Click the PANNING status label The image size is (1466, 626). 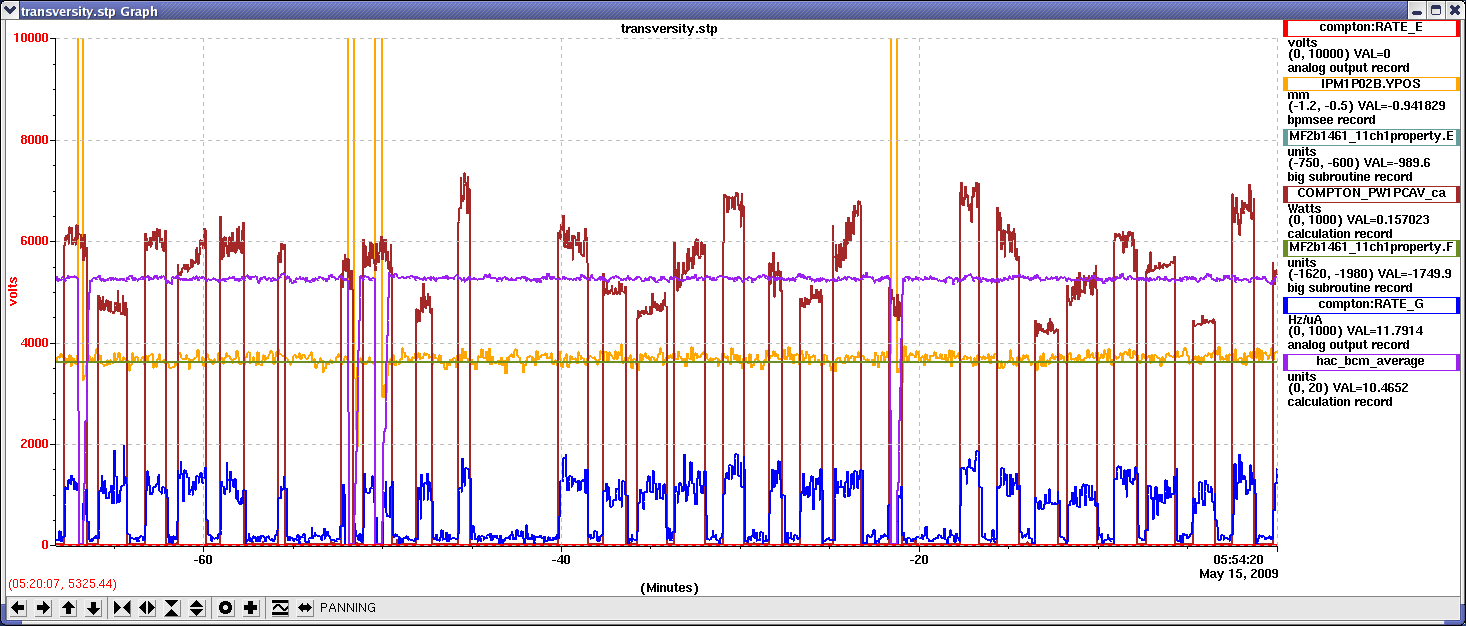[x=348, y=608]
